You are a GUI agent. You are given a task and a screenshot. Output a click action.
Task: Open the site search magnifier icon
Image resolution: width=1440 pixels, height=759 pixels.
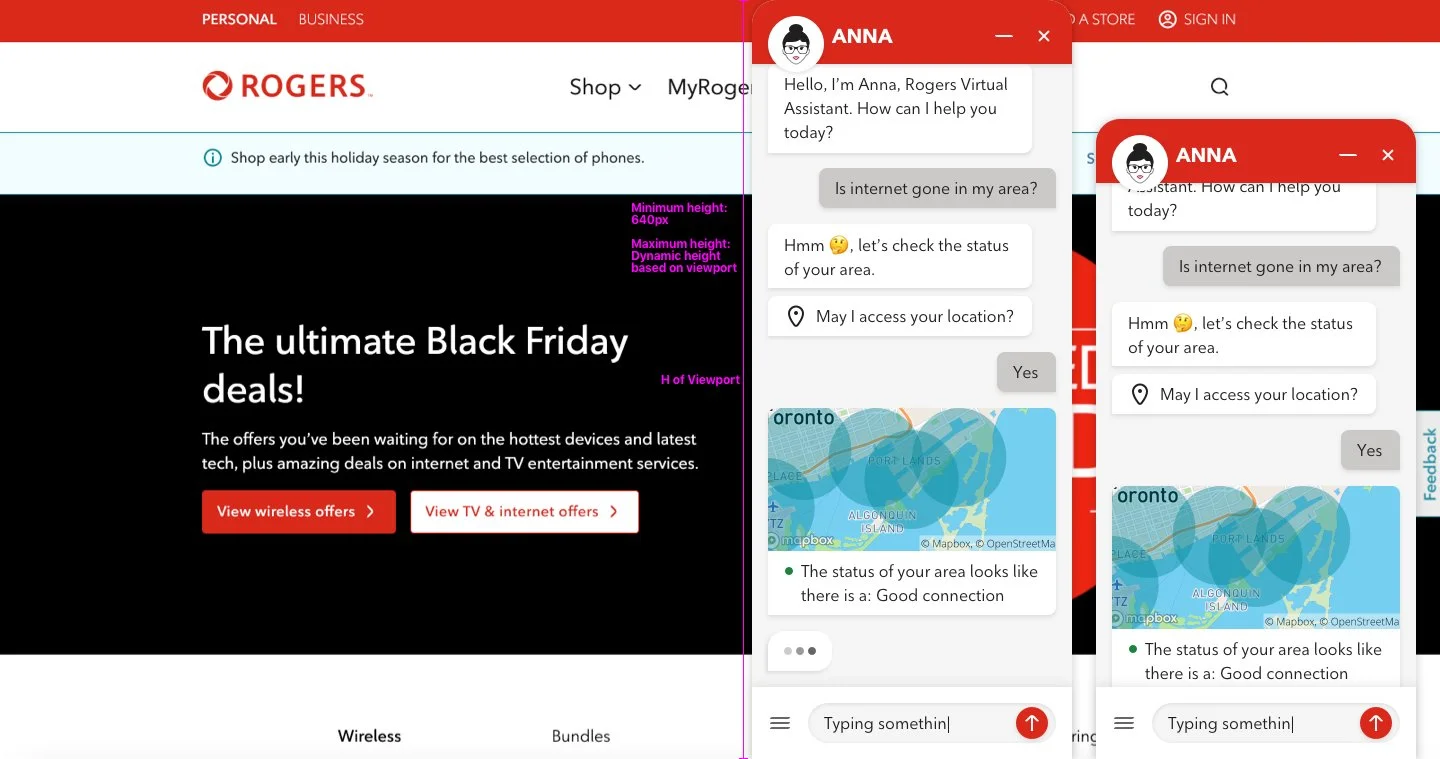[1219, 87]
